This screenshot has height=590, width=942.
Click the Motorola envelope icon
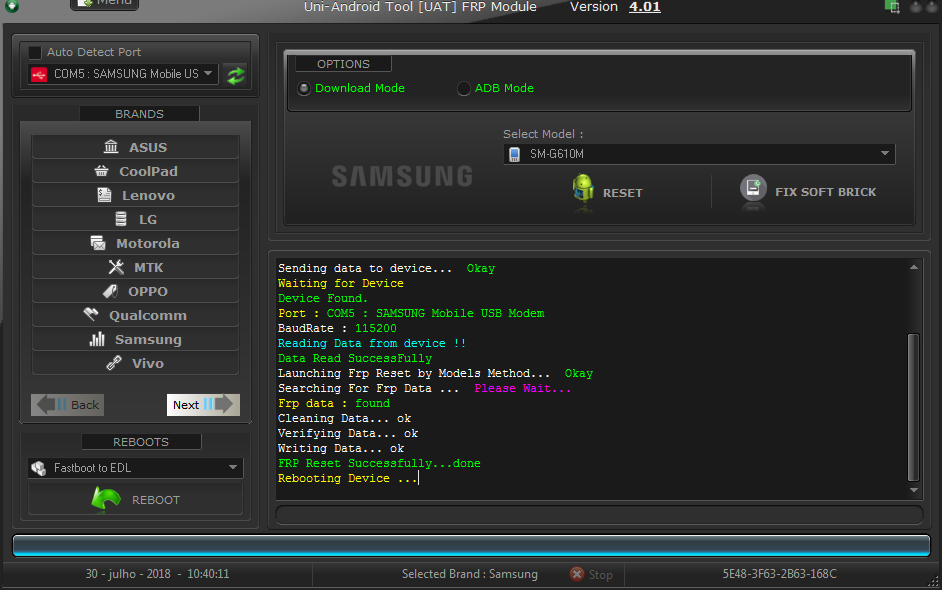(98, 243)
